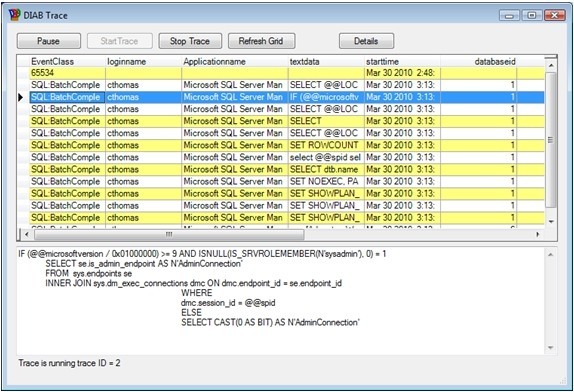
Task: Click the Refresh Grid button
Action: point(261,41)
